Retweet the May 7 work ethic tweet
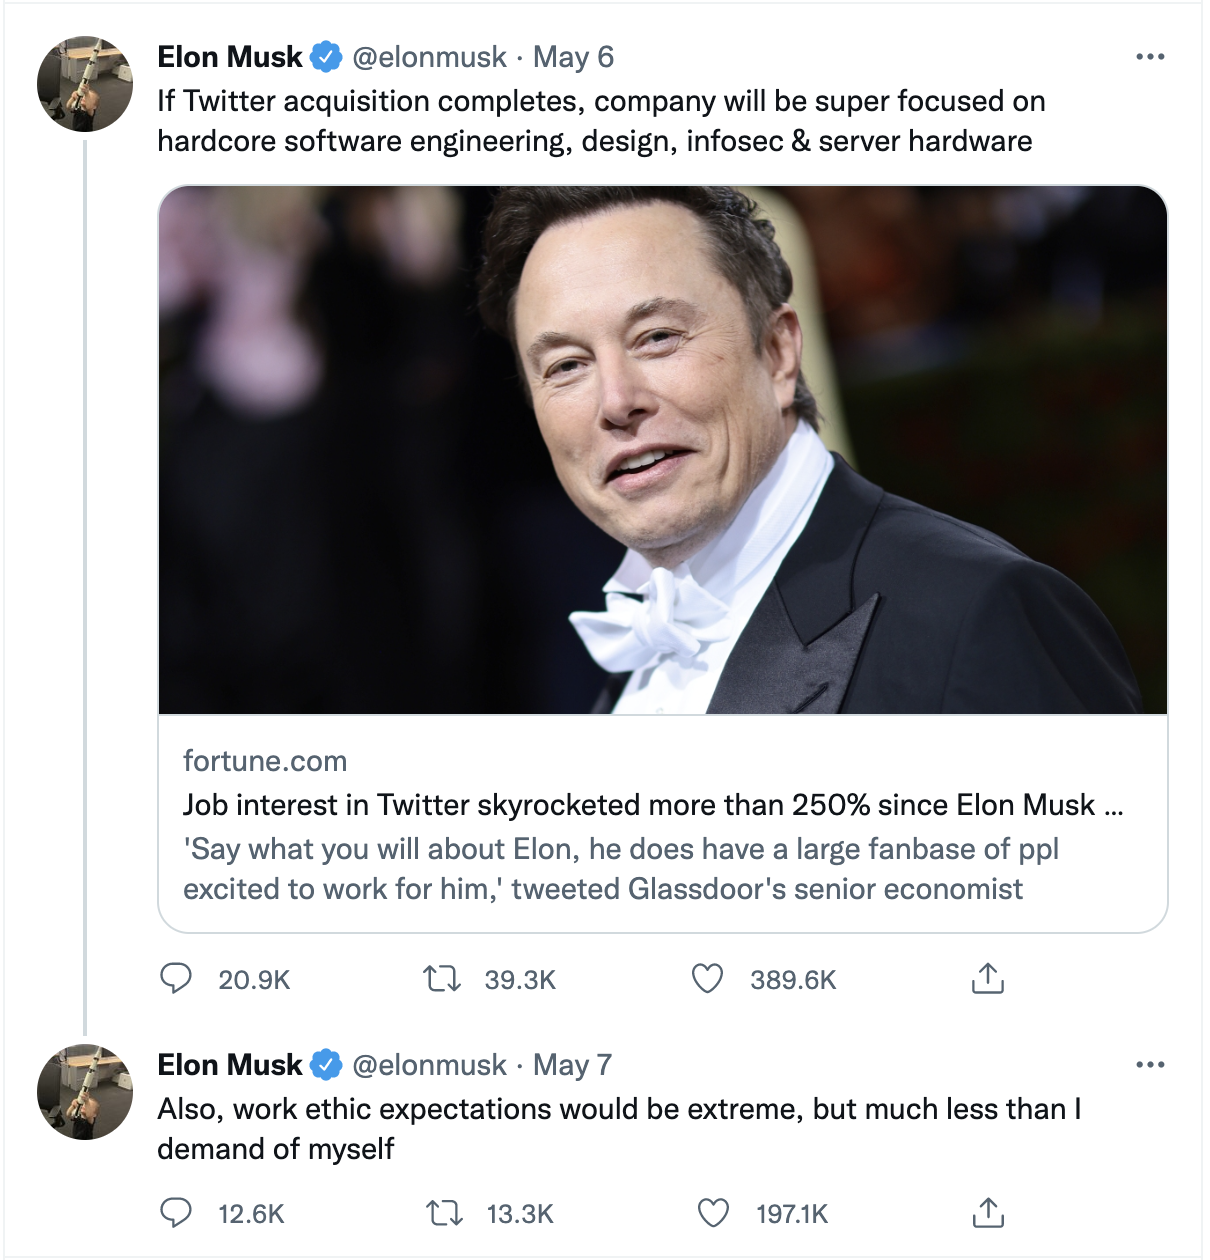The image size is (1210, 1260). [x=444, y=1213]
